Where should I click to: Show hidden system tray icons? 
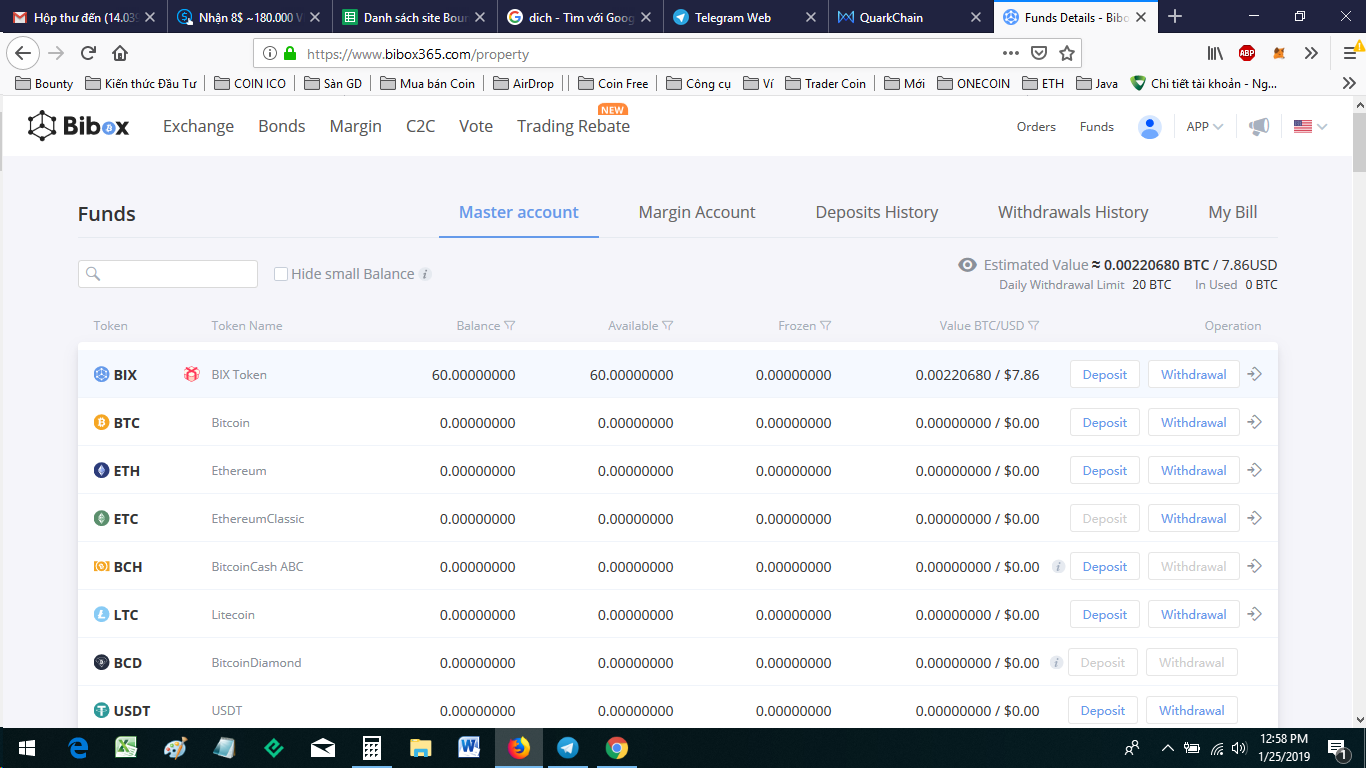pyautogui.click(x=1167, y=748)
